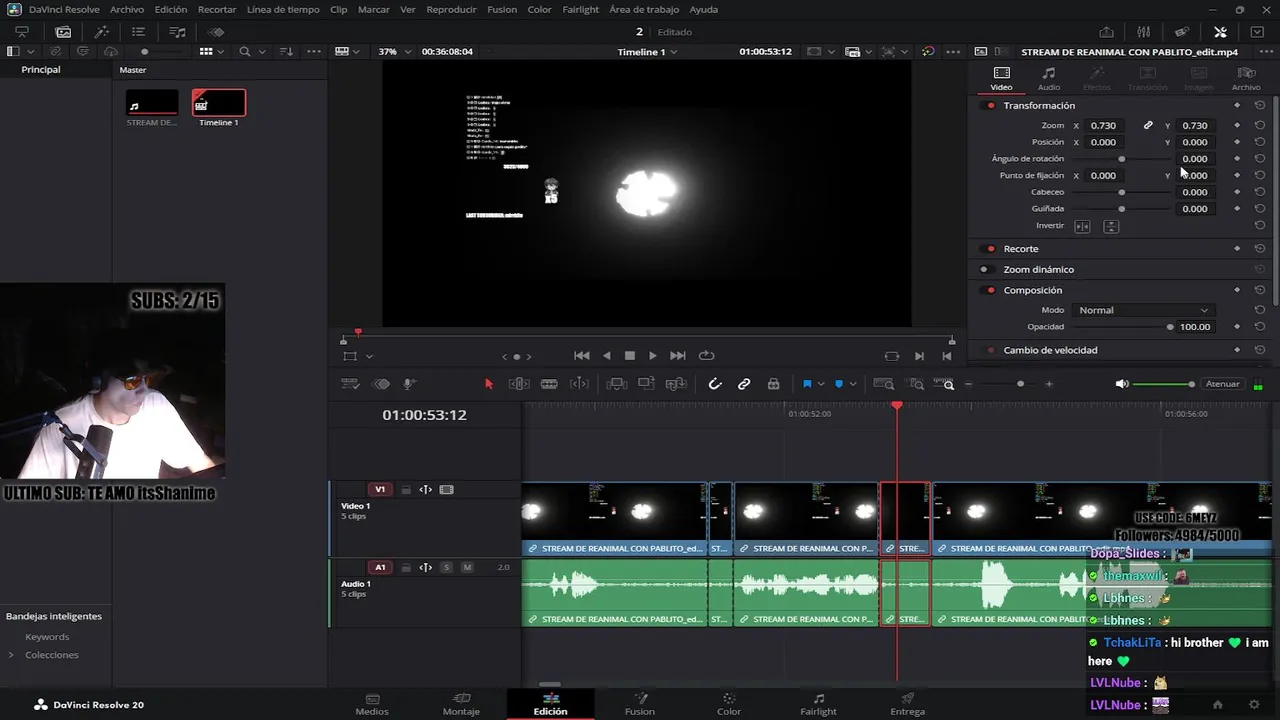The height and width of the screenshot is (720, 1280).
Task: Open the Modo Normal blend dropdown
Action: pyautogui.click(x=1143, y=310)
